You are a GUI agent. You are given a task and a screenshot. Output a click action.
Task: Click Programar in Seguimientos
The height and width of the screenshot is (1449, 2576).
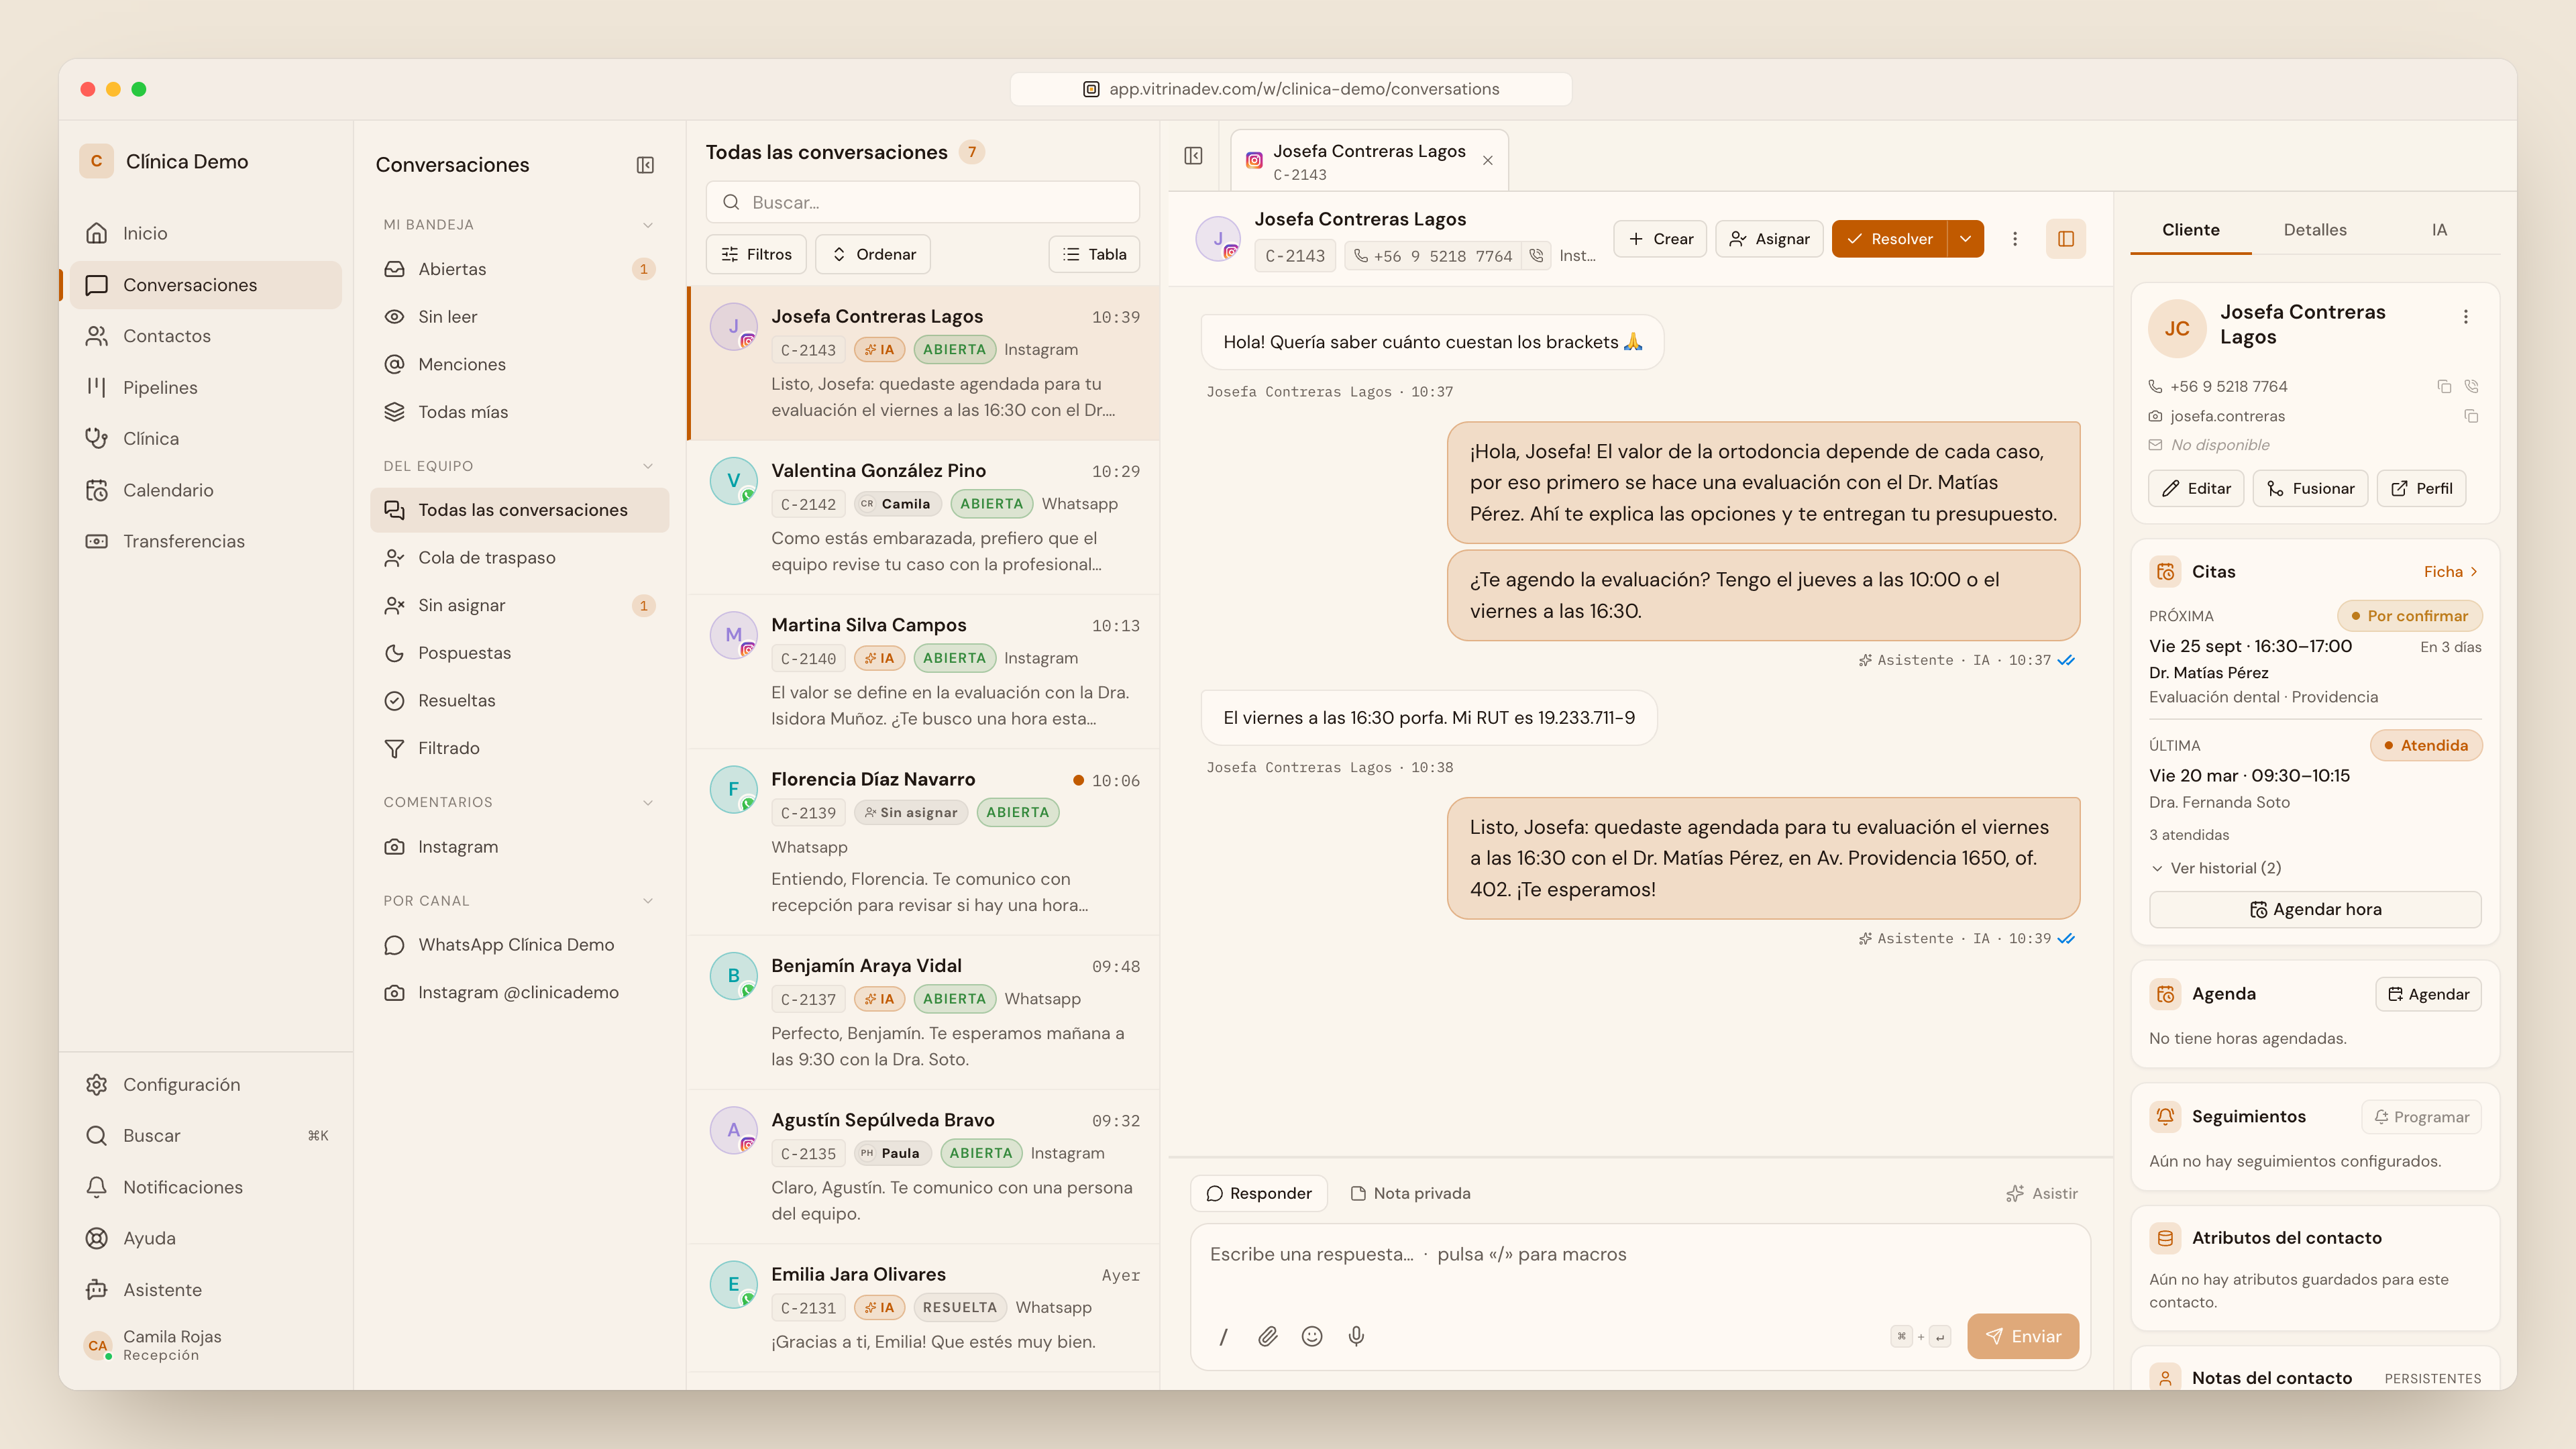click(x=2421, y=1117)
